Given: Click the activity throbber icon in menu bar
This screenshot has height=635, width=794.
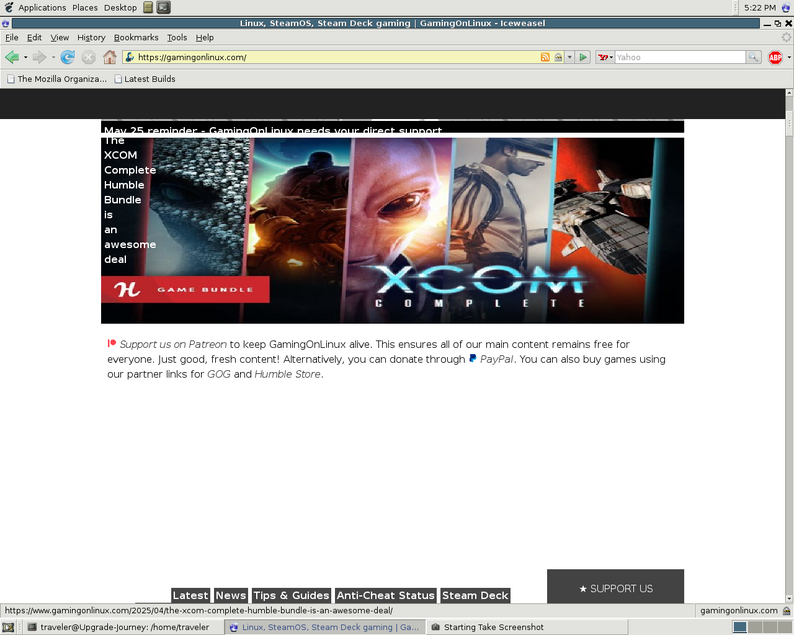Looking at the screenshot, I should [786, 37].
